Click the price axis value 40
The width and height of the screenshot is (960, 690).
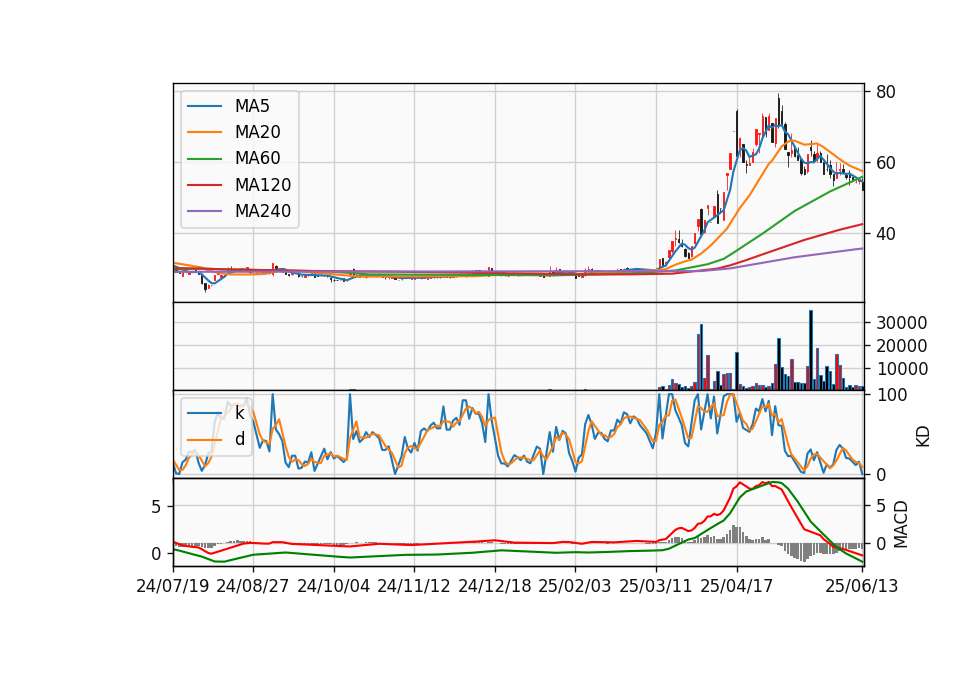(886, 234)
